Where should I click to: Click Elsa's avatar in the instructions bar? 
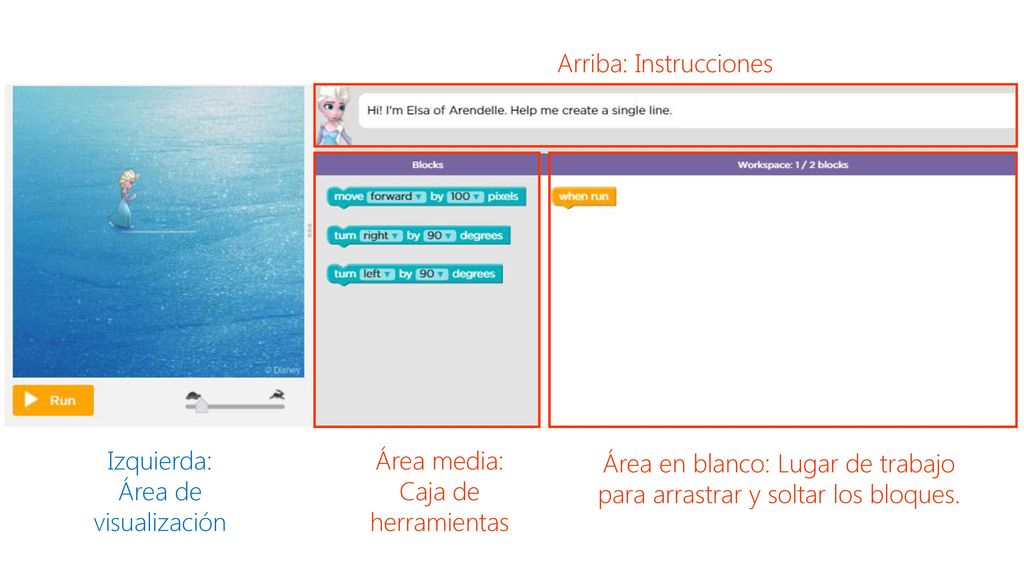[334, 115]
